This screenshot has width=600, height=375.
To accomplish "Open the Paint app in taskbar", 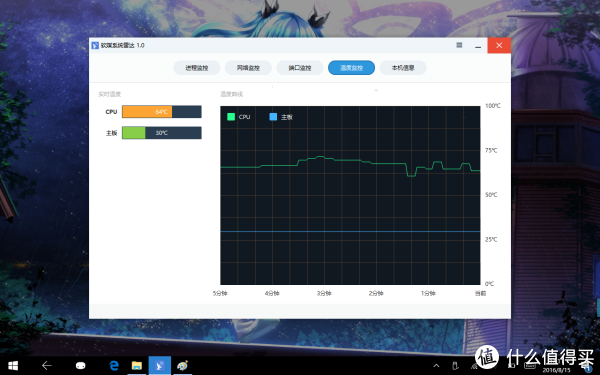I will (183, 365).
